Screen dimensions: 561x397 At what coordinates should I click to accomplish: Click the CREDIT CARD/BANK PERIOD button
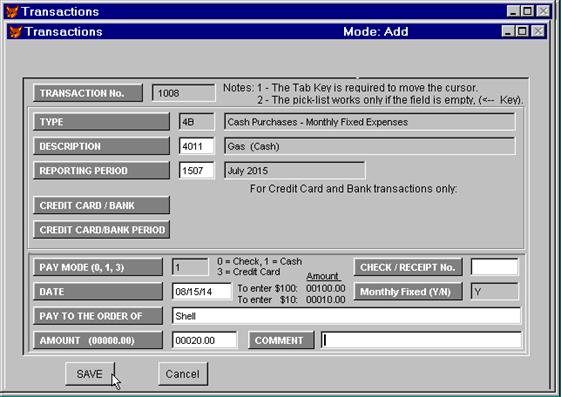[101, 230]
